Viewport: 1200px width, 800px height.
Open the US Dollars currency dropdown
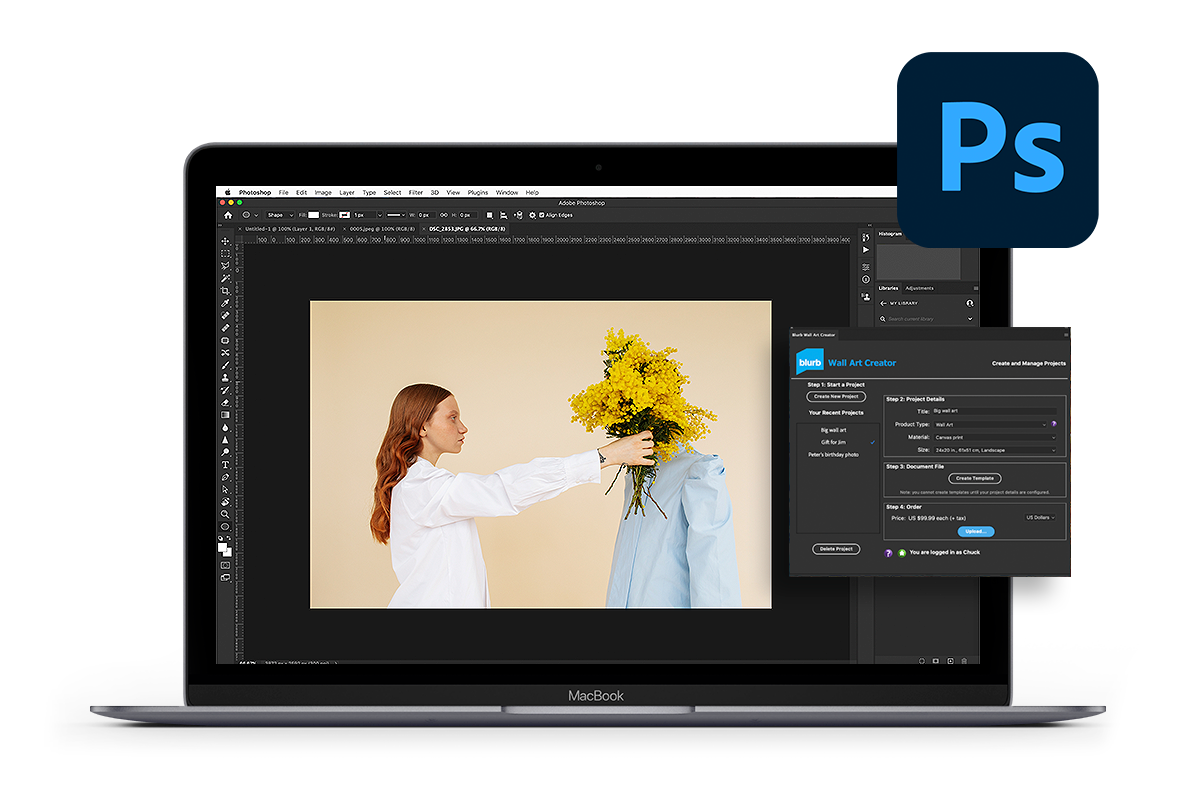pos(1040,518)
